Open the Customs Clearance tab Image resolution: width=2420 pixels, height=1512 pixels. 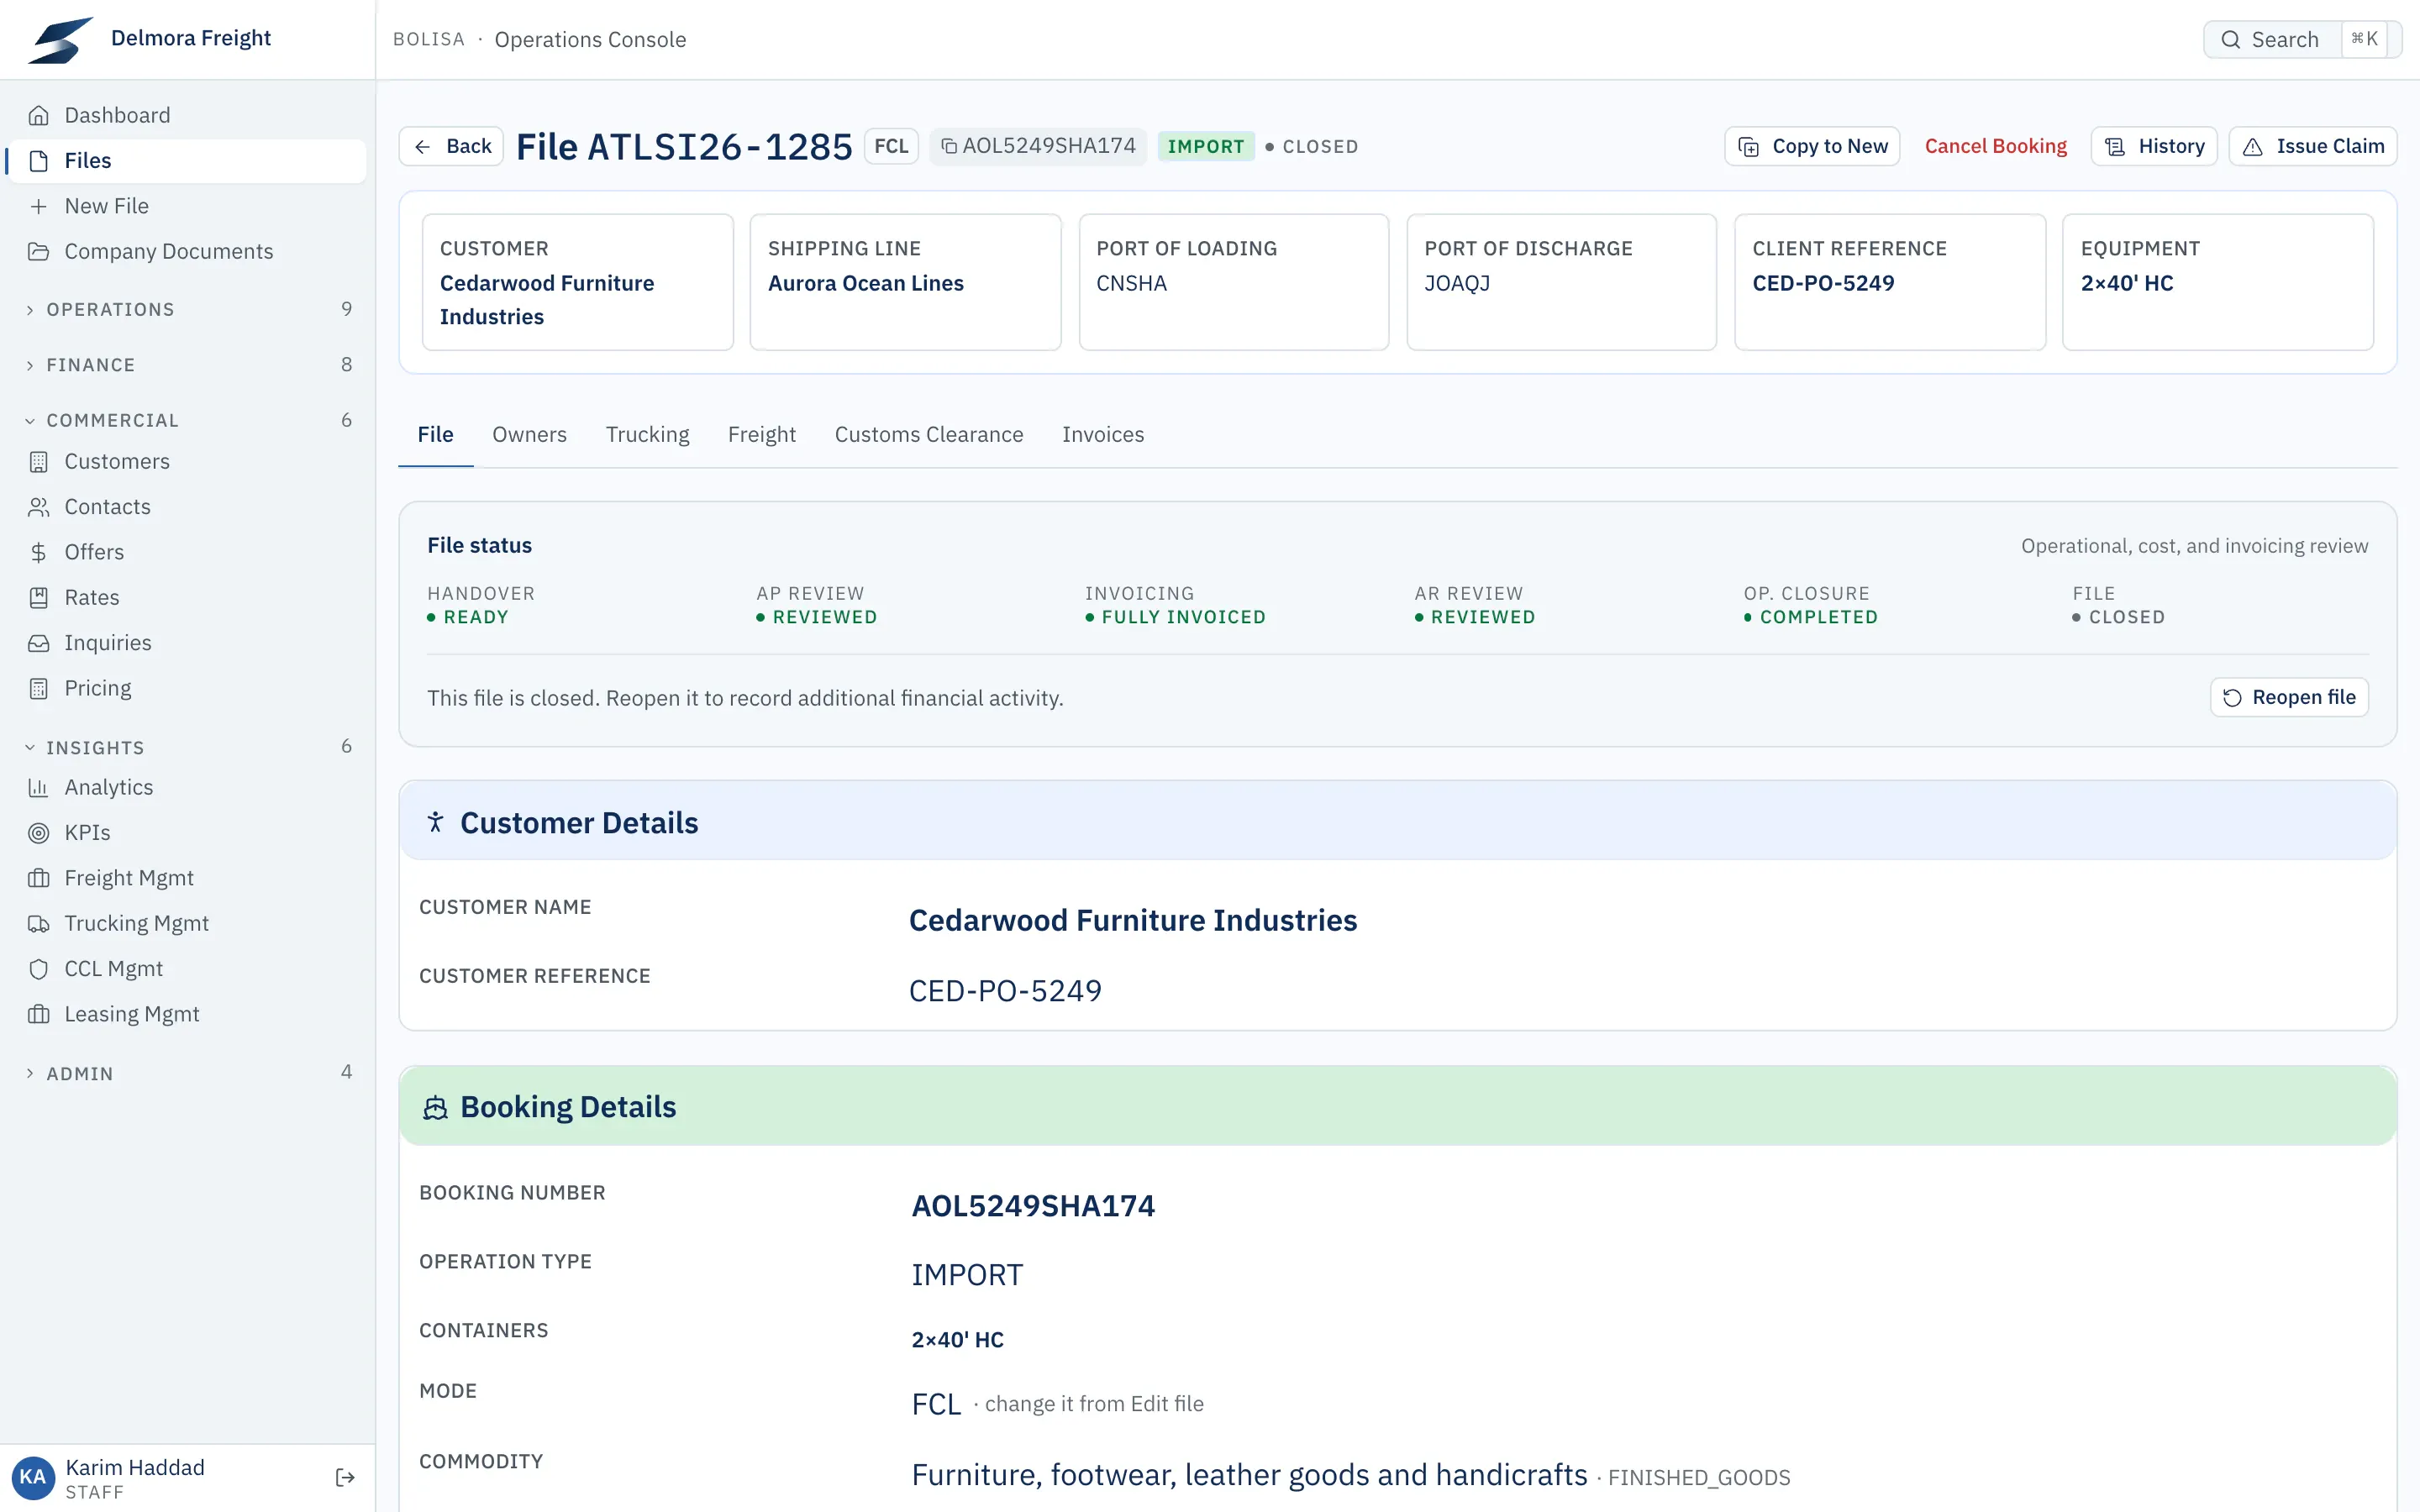point(928,435)
